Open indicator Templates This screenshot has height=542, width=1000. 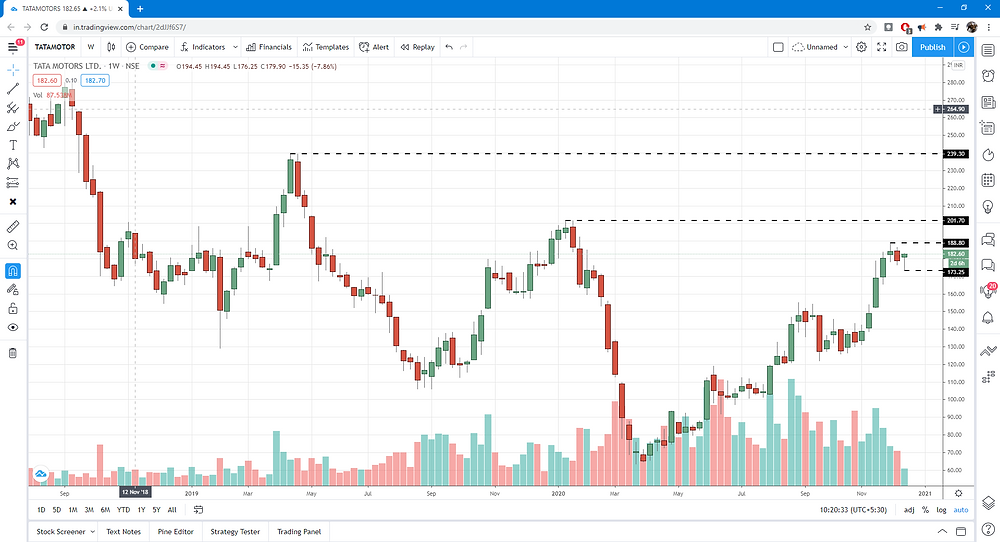pos(326,47)
